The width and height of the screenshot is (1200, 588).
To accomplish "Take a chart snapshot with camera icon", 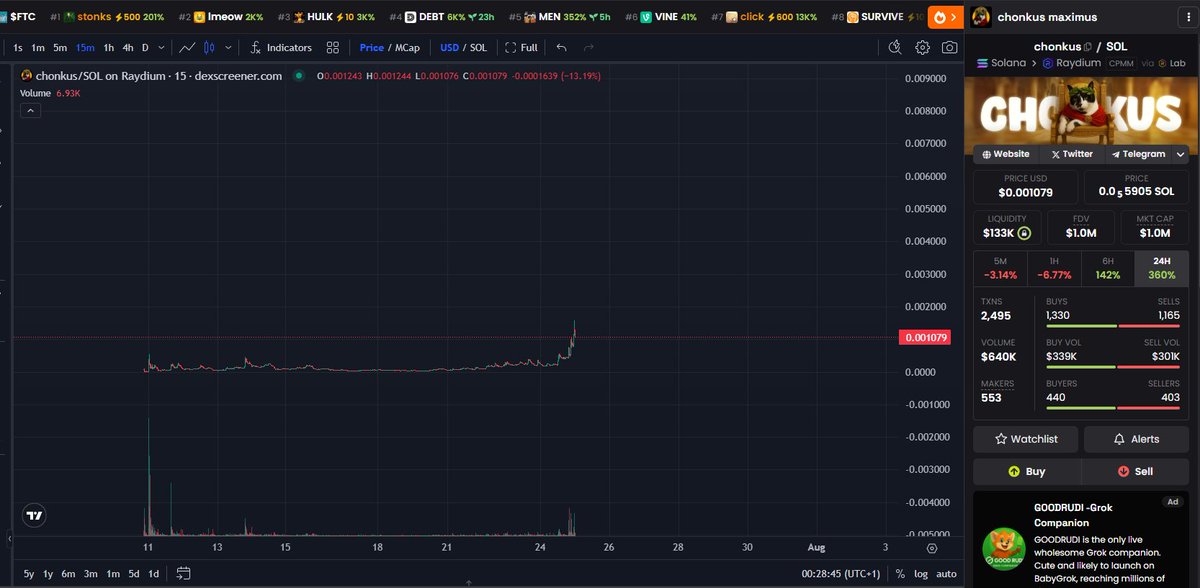I will 949,47.
